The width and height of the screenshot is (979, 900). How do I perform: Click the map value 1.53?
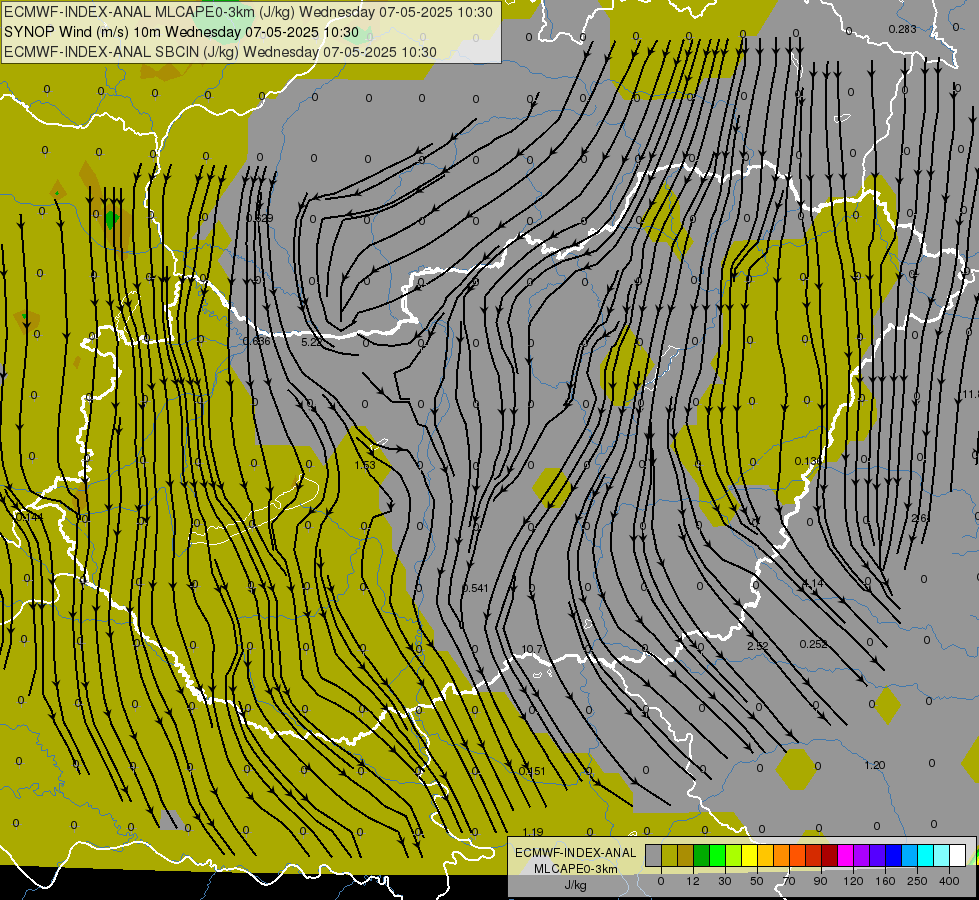coord(365,465)
